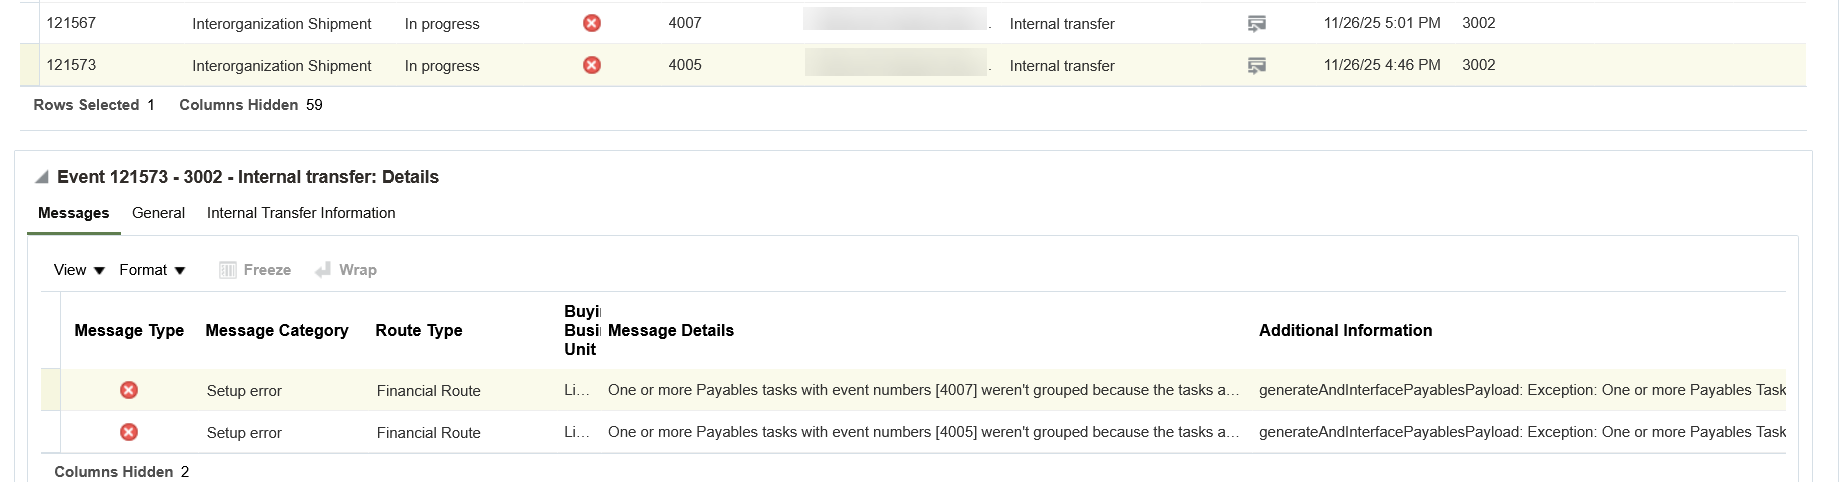1839x482 pixels.
Task: Click the Route Type column header
Action: [419, 330]
